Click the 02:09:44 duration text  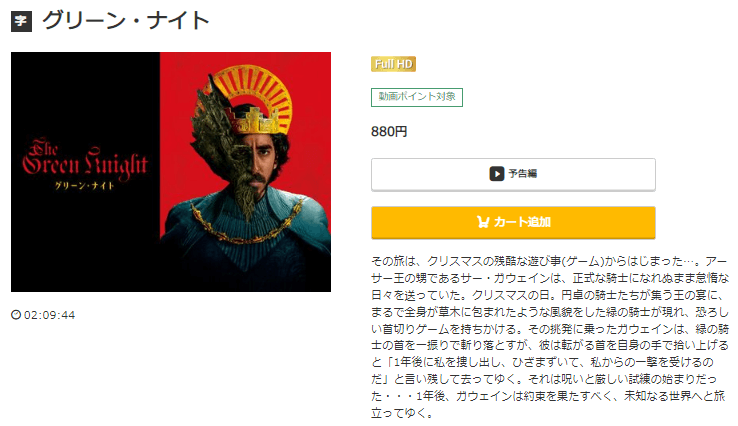coord(49,315)
